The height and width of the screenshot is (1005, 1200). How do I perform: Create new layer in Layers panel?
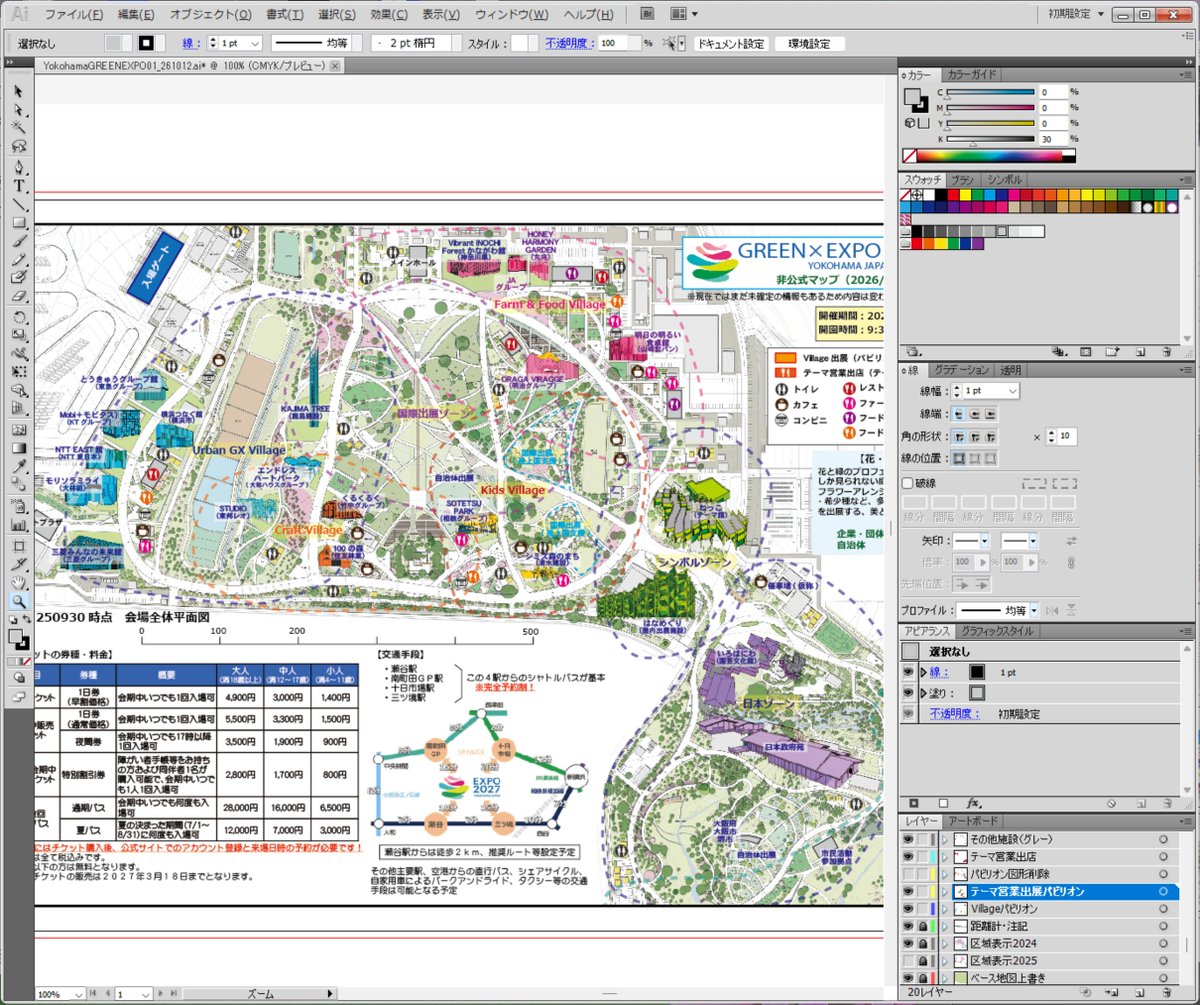1141,992
